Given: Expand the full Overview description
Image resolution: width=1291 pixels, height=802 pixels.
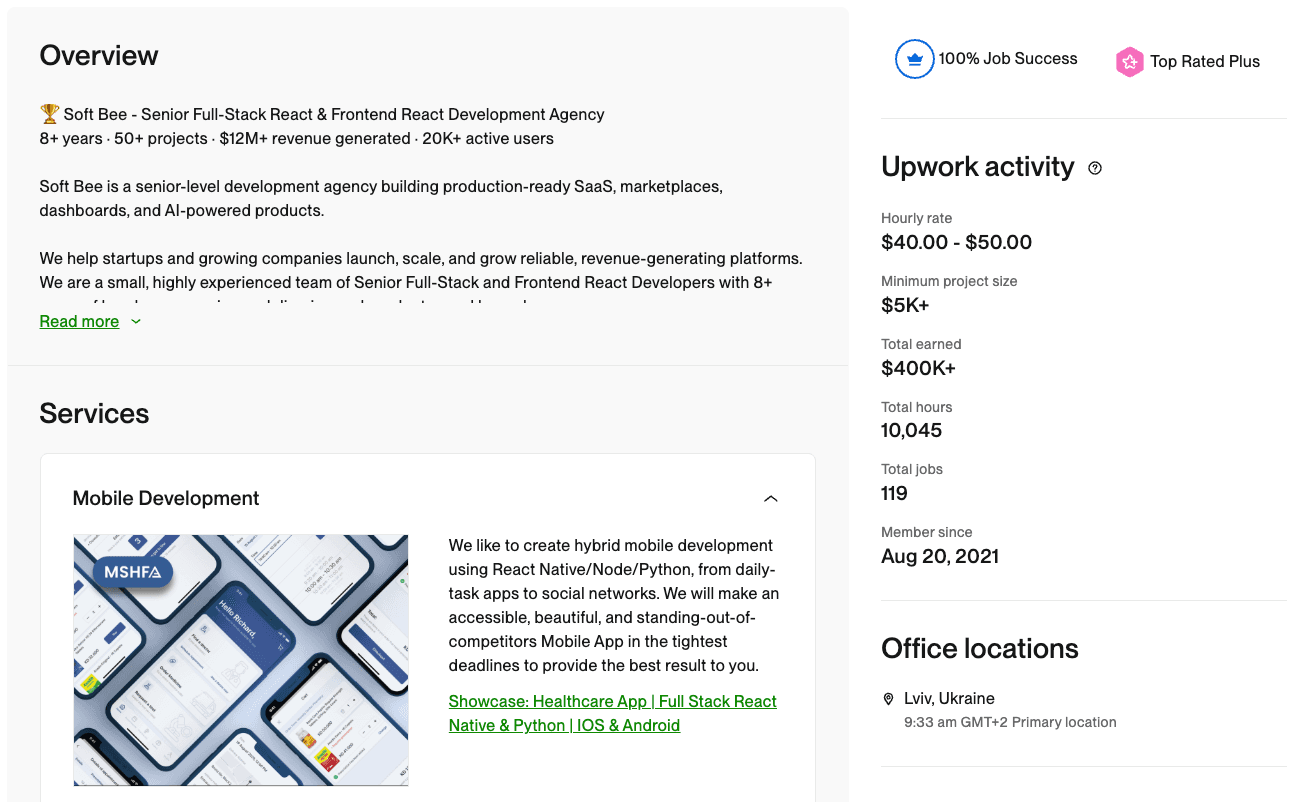Looking at the screenshot, I should (80, 321).
